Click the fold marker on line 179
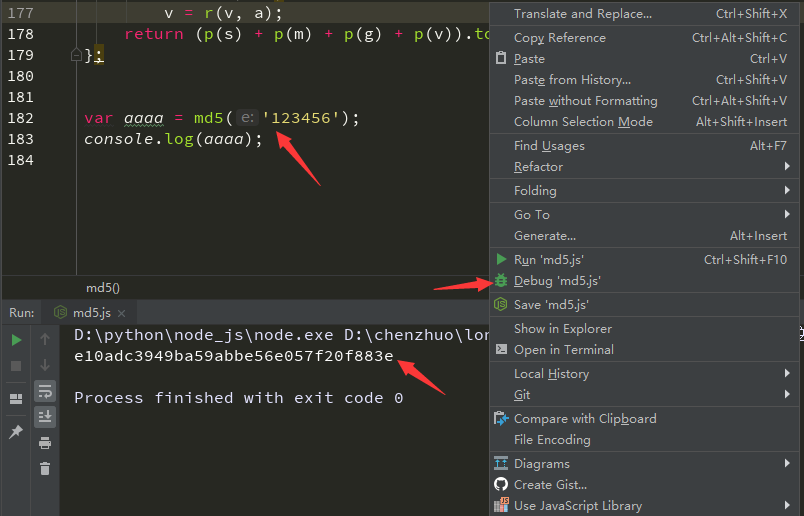Viewport: 804px width, 516px height. [76, 55]
